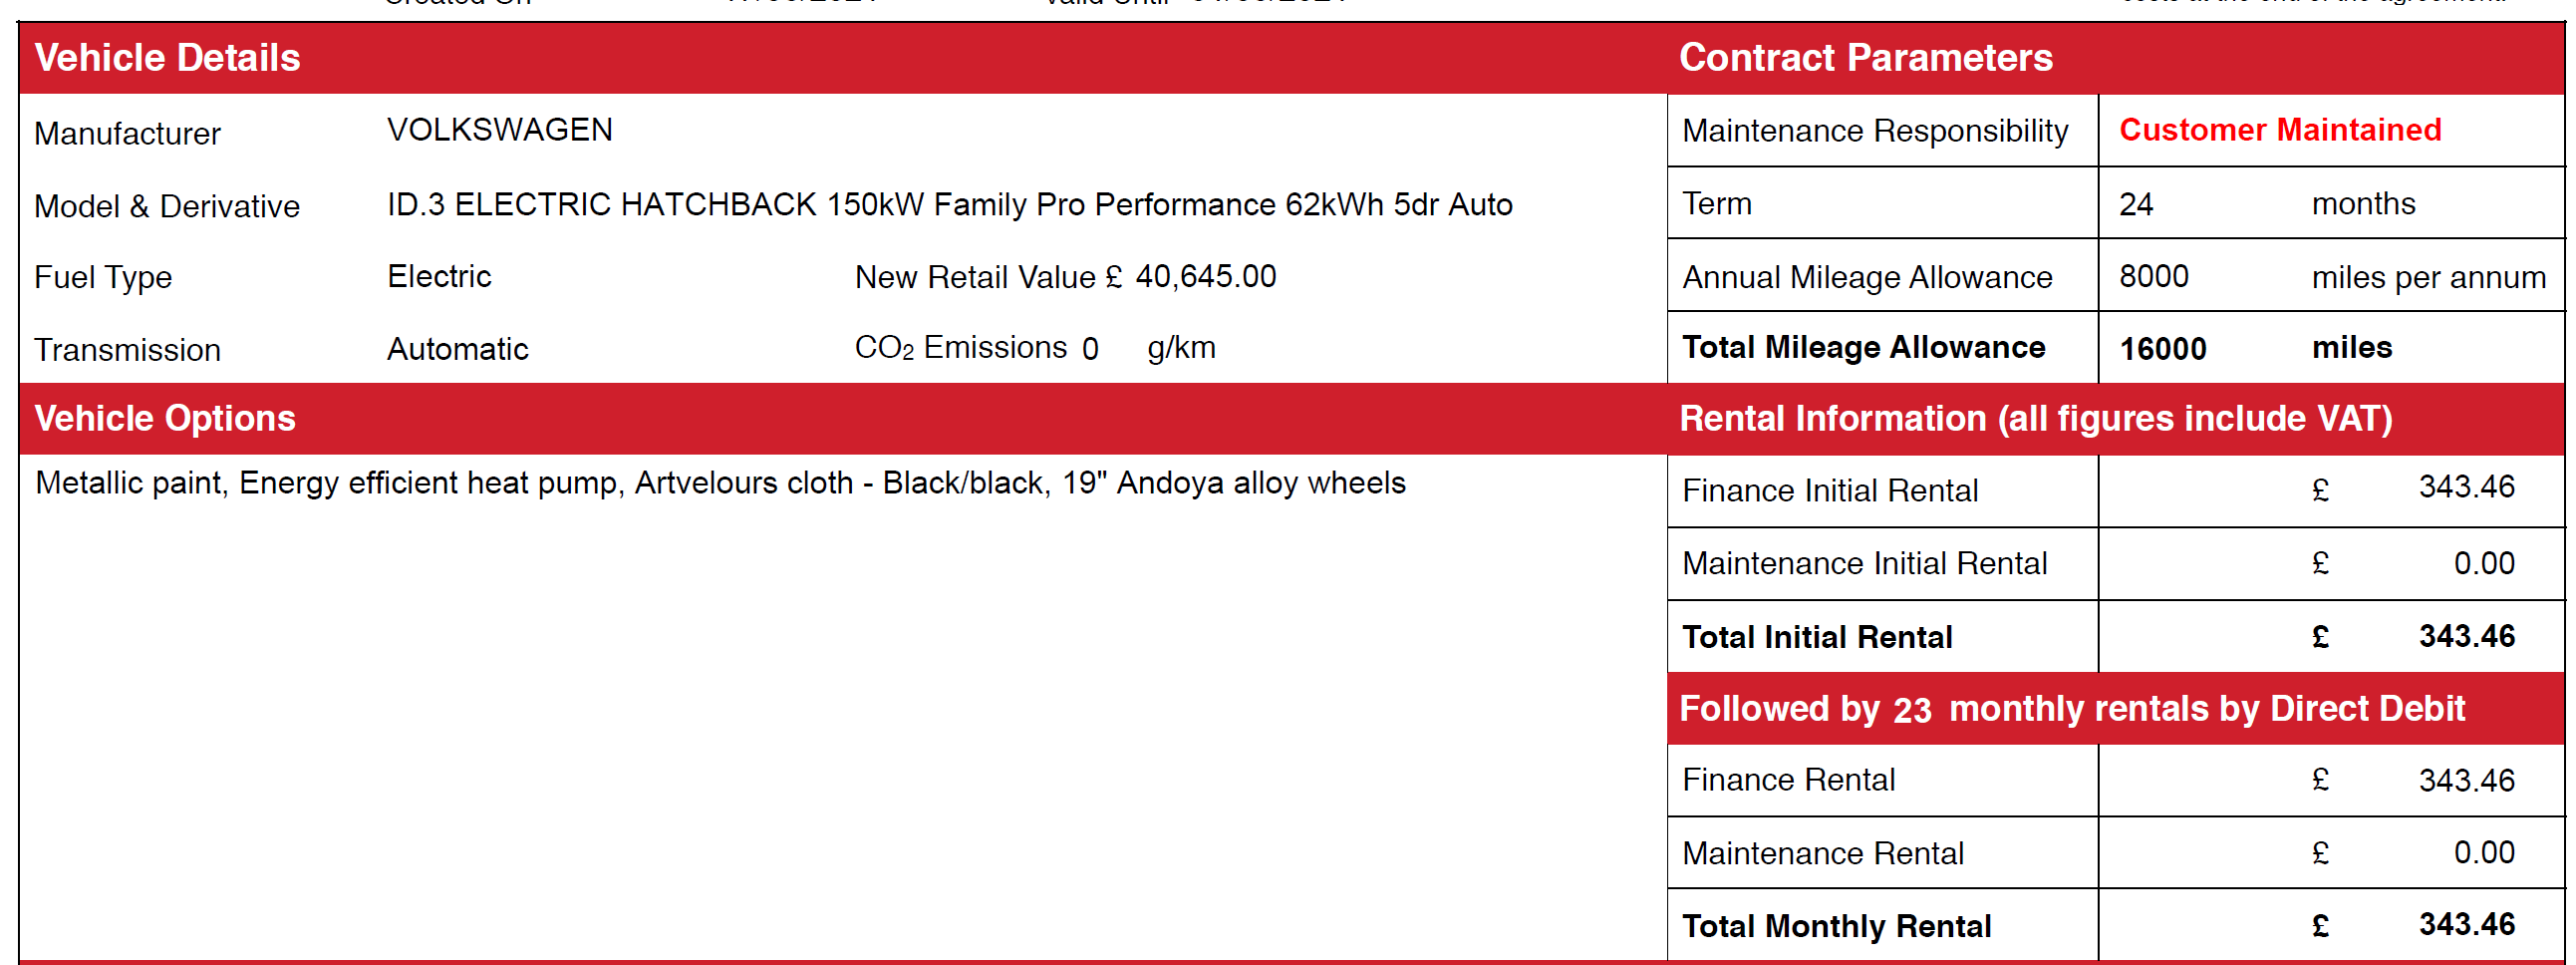
Task: Select the Total Initial Rental bold amount
Action: click(x=2466, y=636)
